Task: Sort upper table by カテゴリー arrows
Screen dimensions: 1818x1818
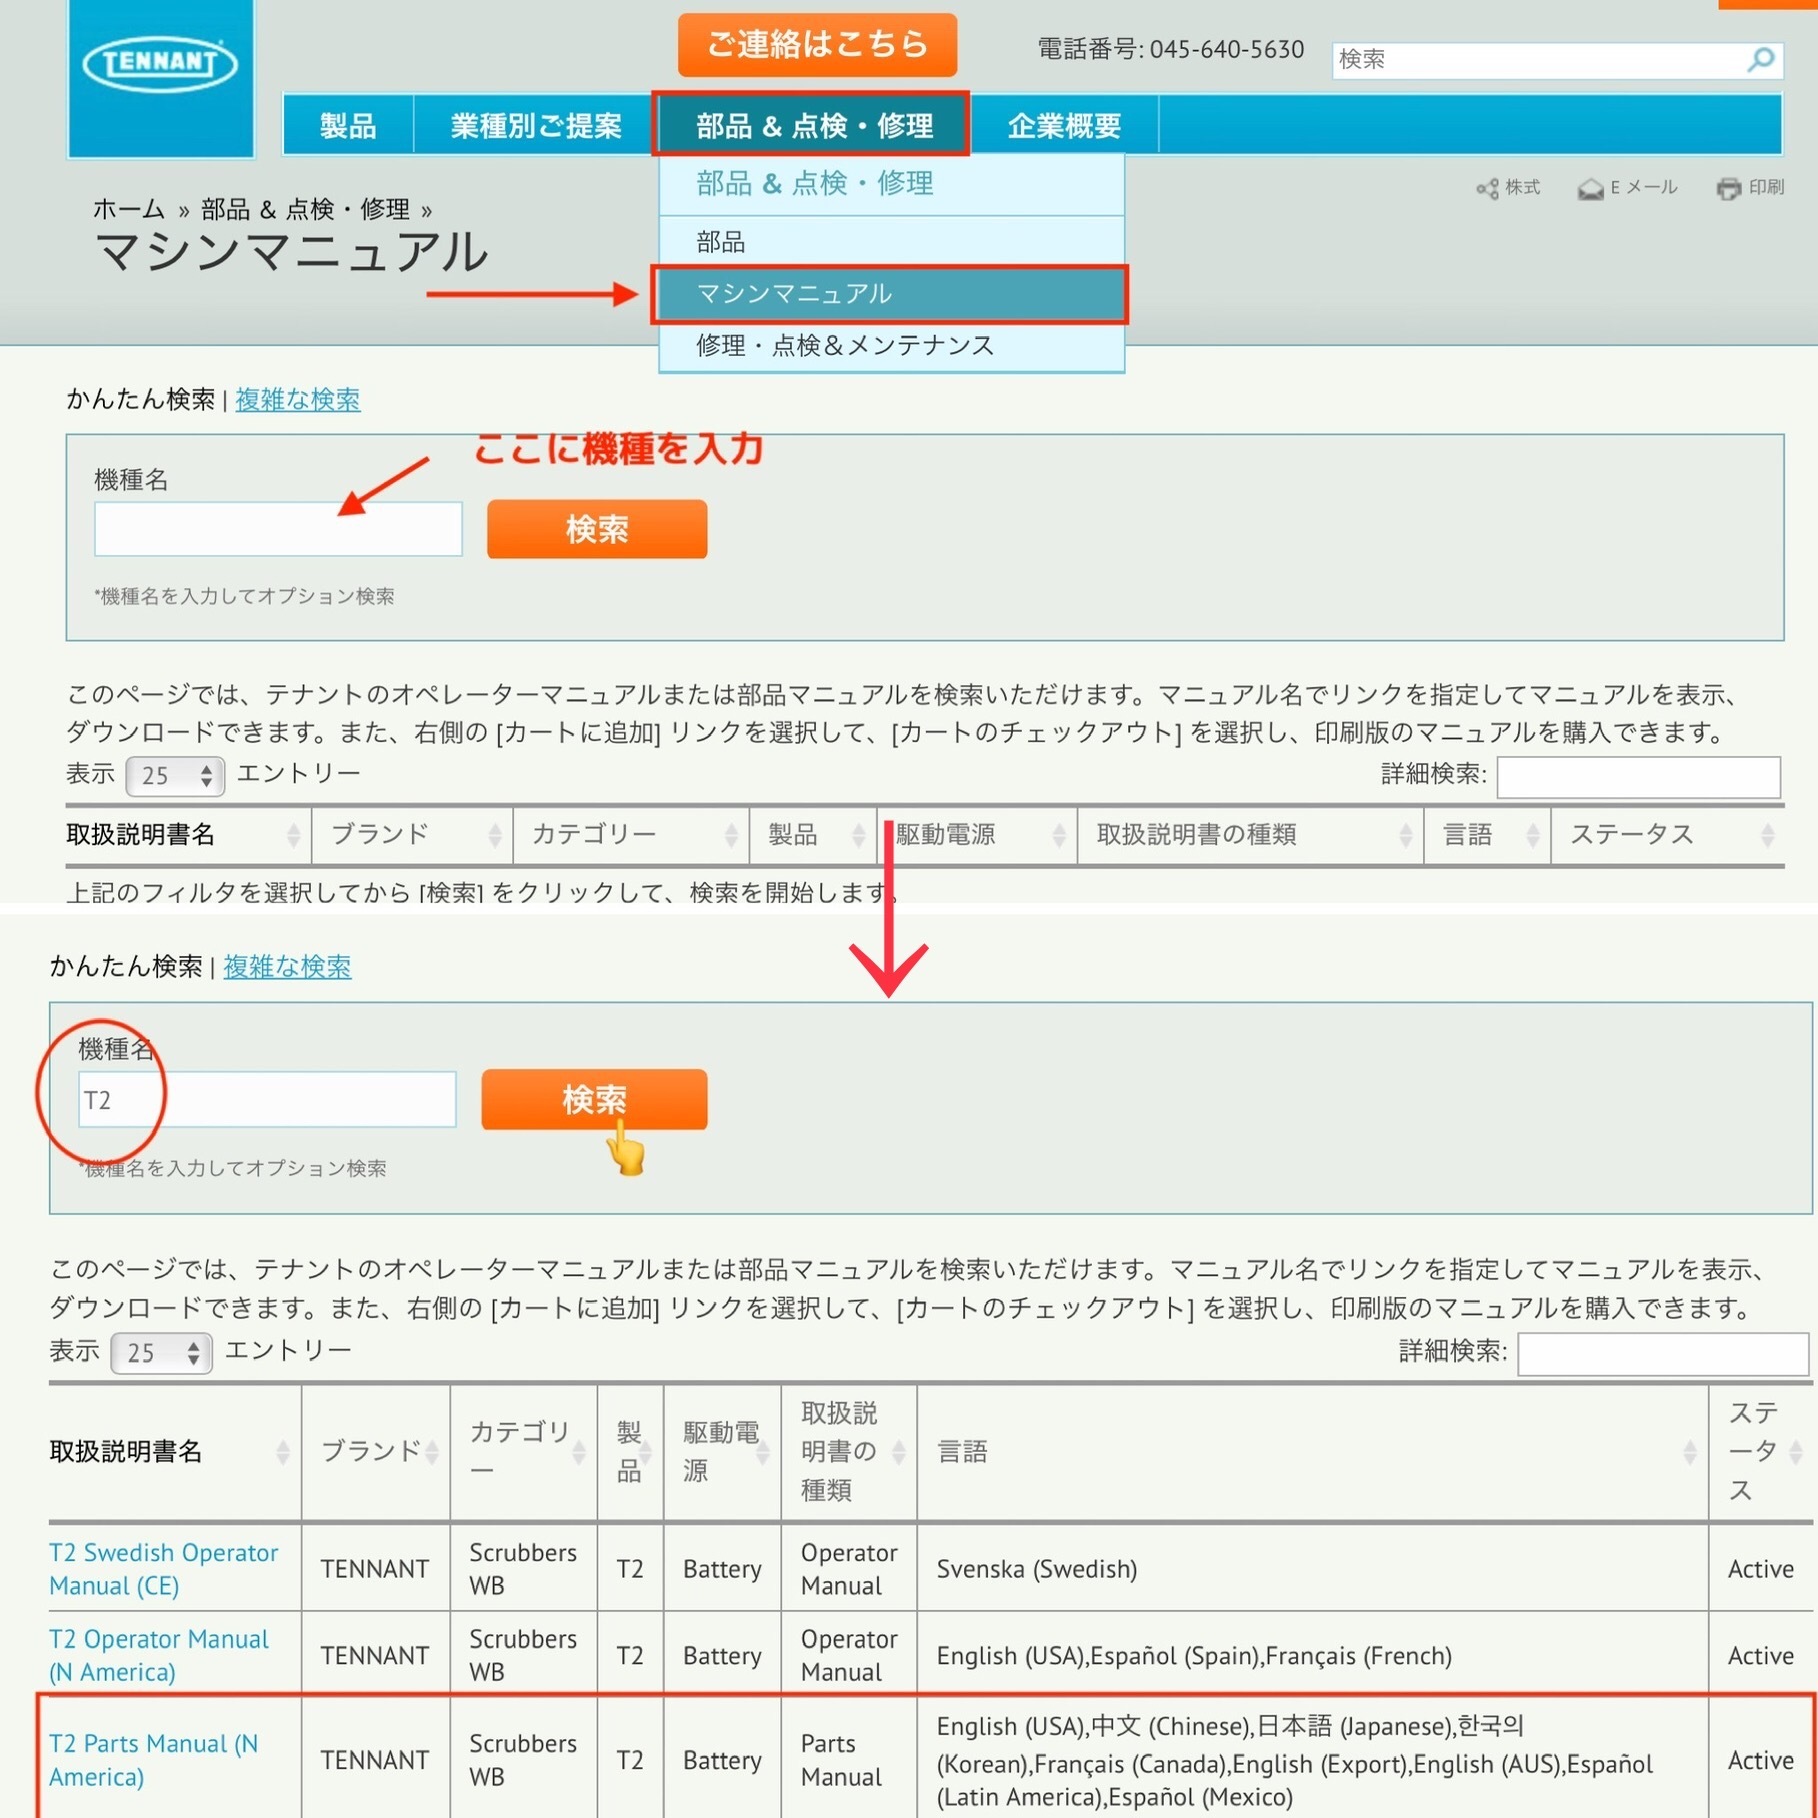Action: coord(731,835)
